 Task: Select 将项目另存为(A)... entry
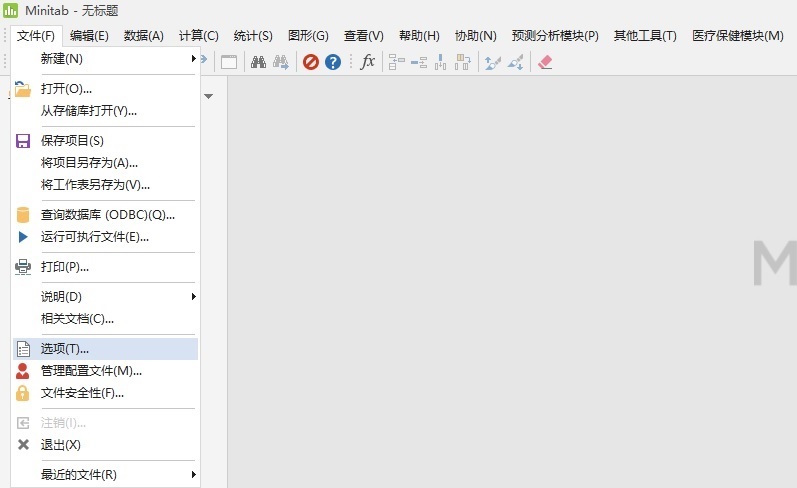105,163
